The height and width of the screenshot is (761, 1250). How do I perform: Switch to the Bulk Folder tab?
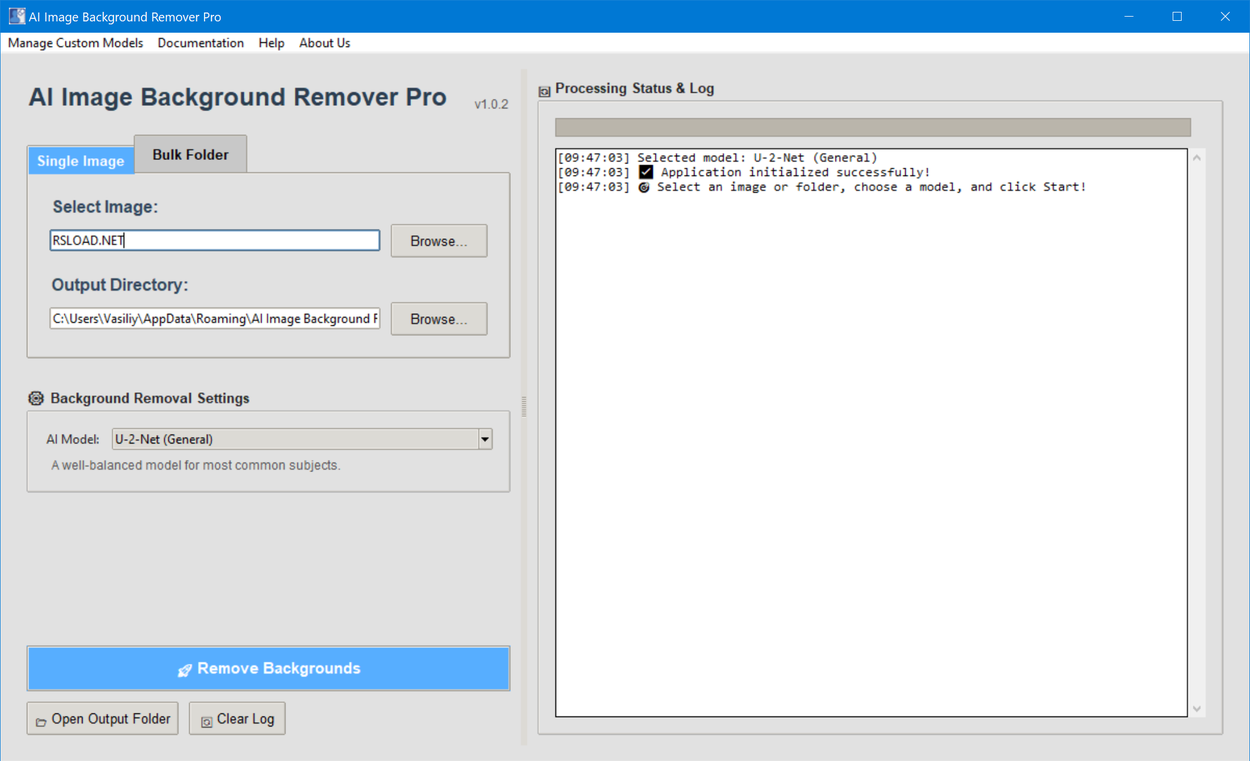click(190, 153)
